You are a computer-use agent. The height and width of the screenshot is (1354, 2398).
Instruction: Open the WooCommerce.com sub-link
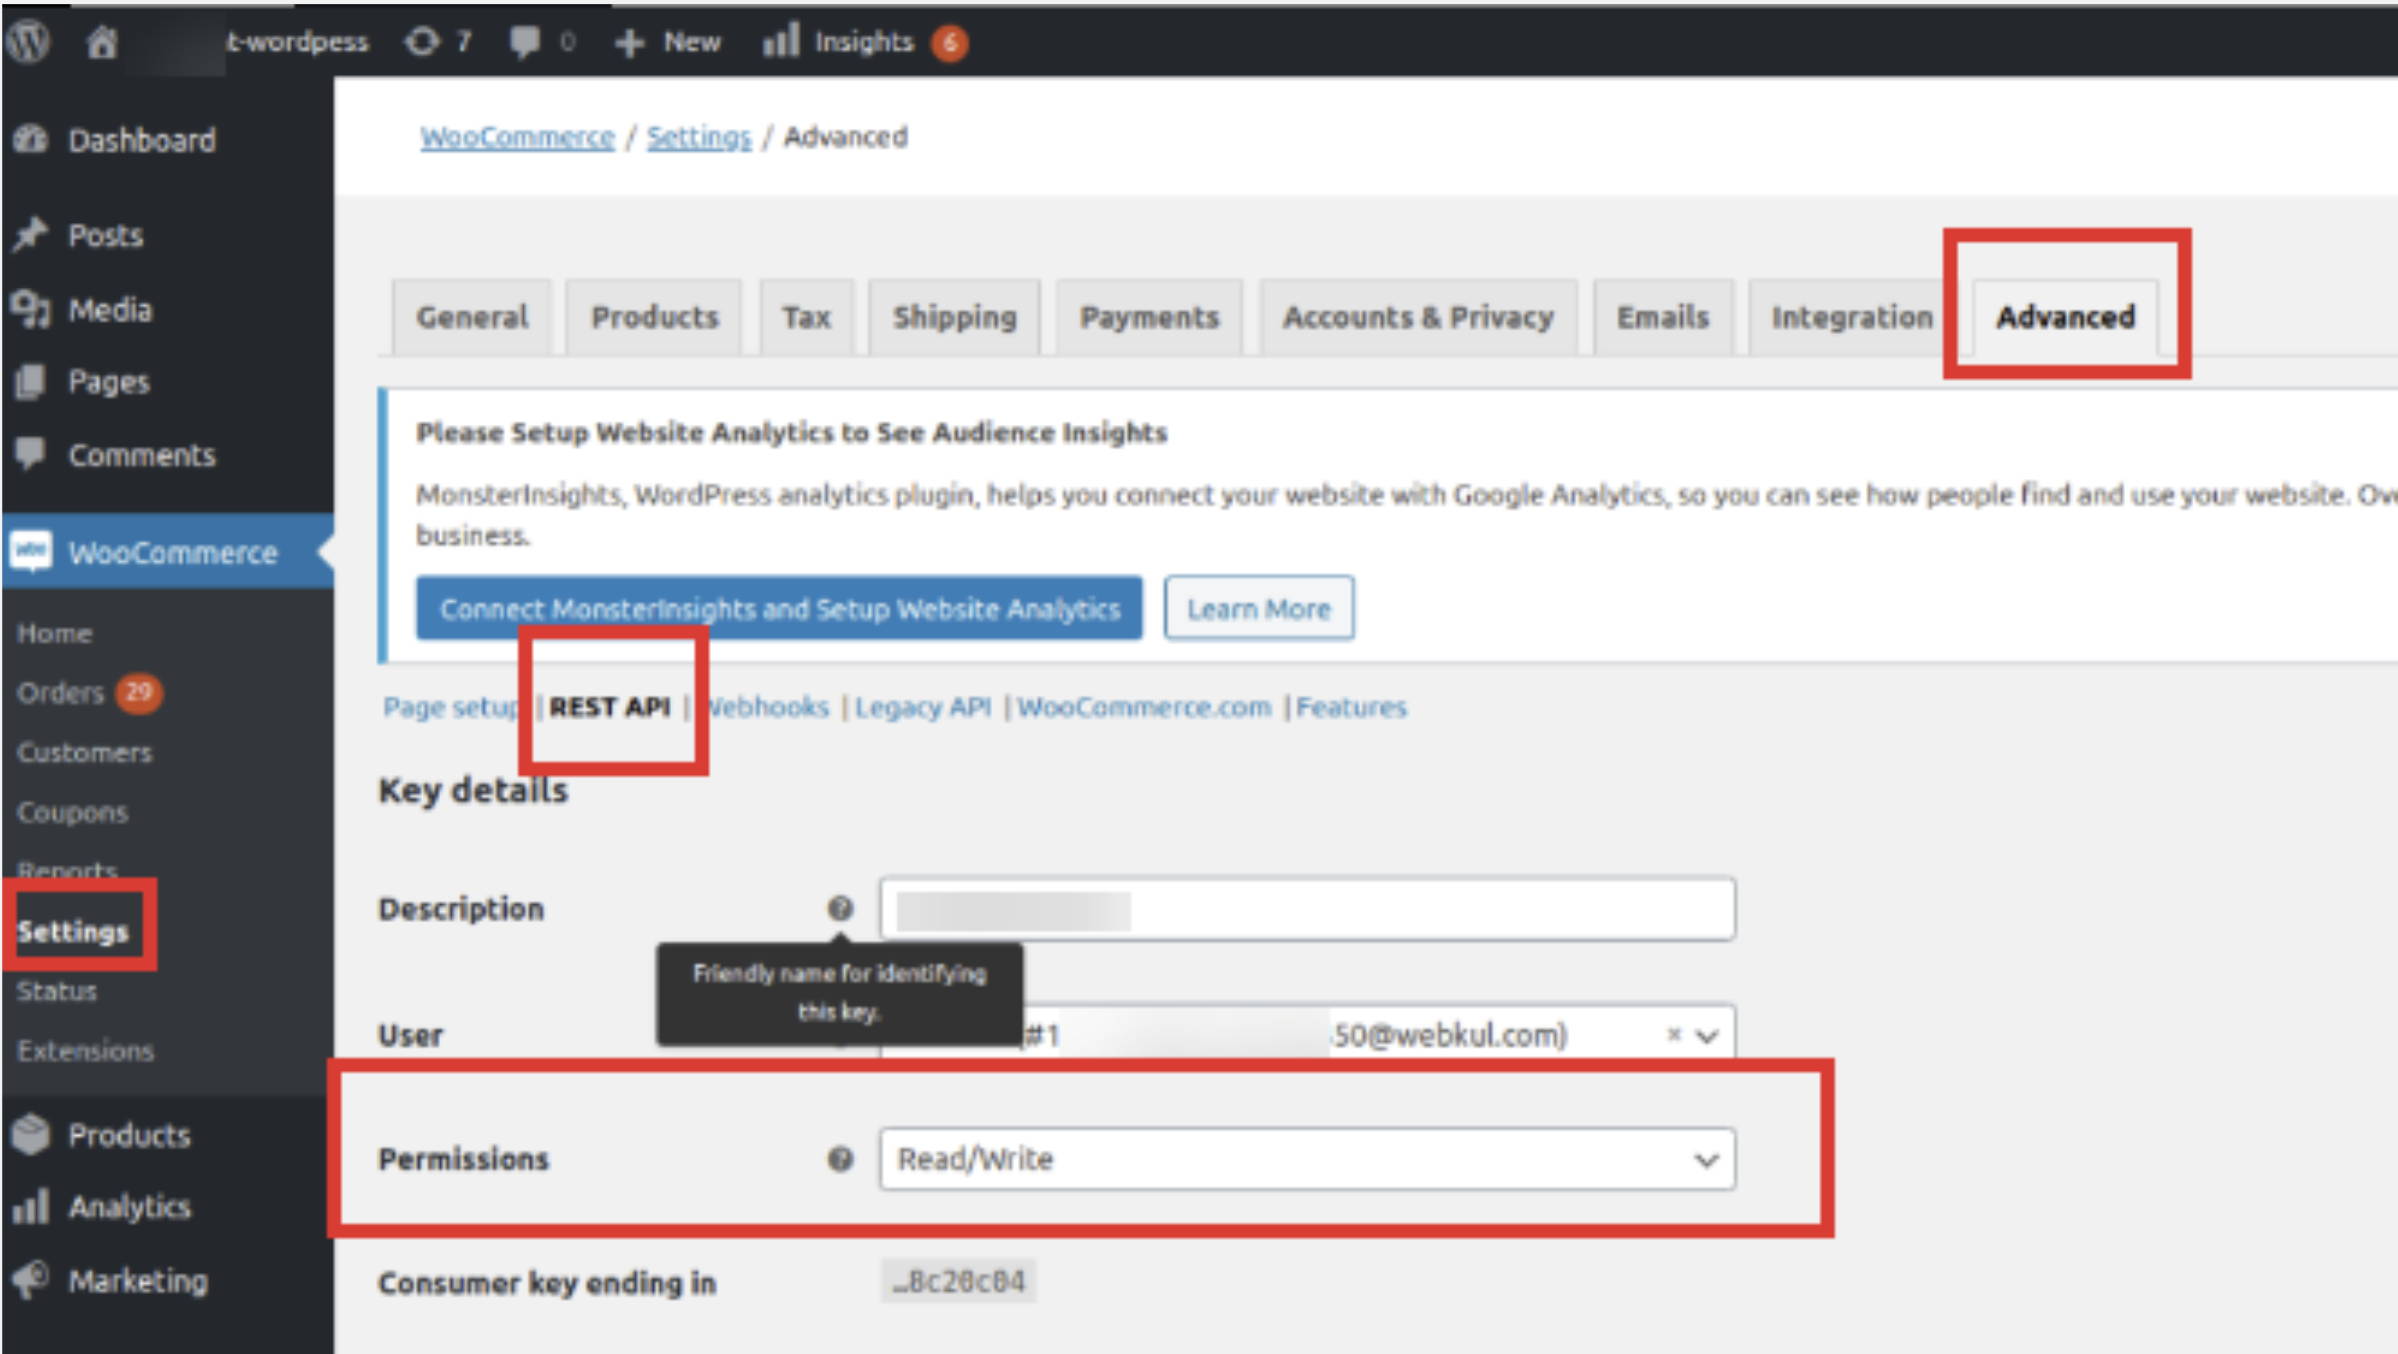pyautogui.click(x=1144, y=707)
